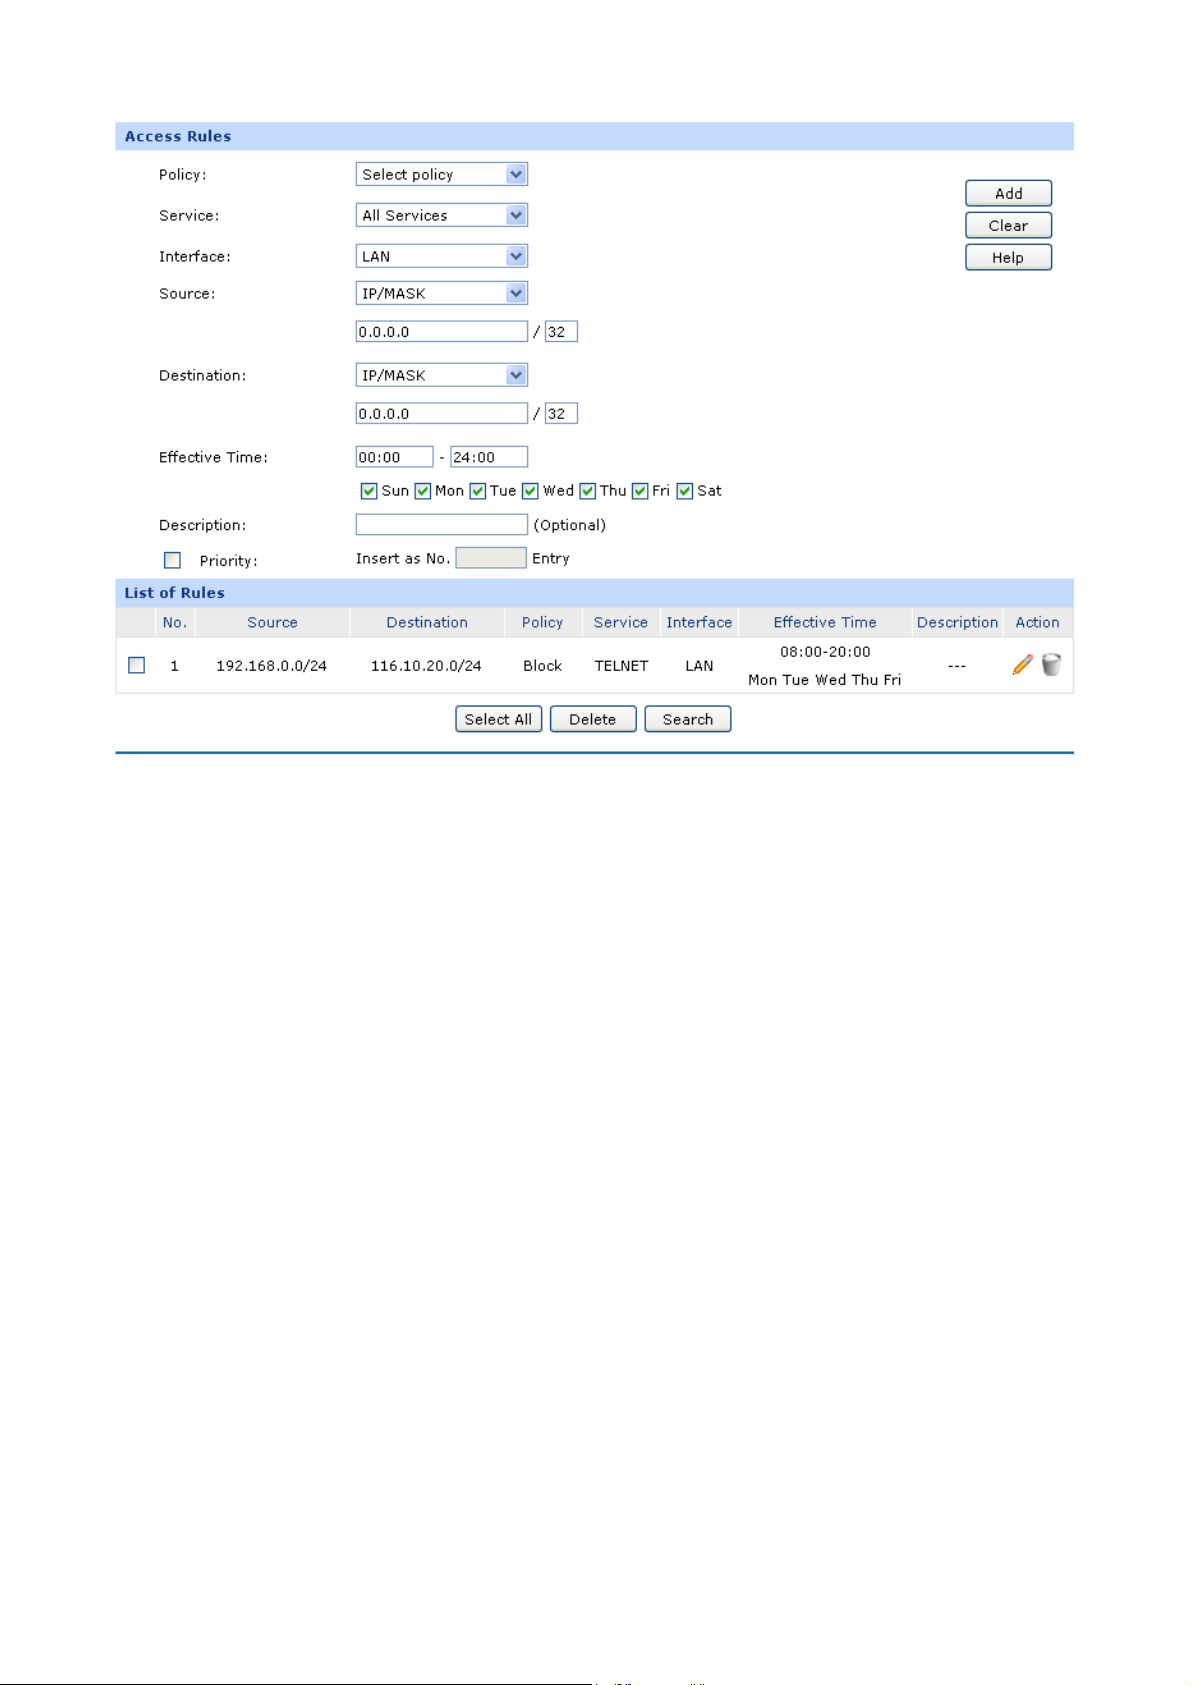Uncheck the Wed day checkbox

tap(531, 491)
